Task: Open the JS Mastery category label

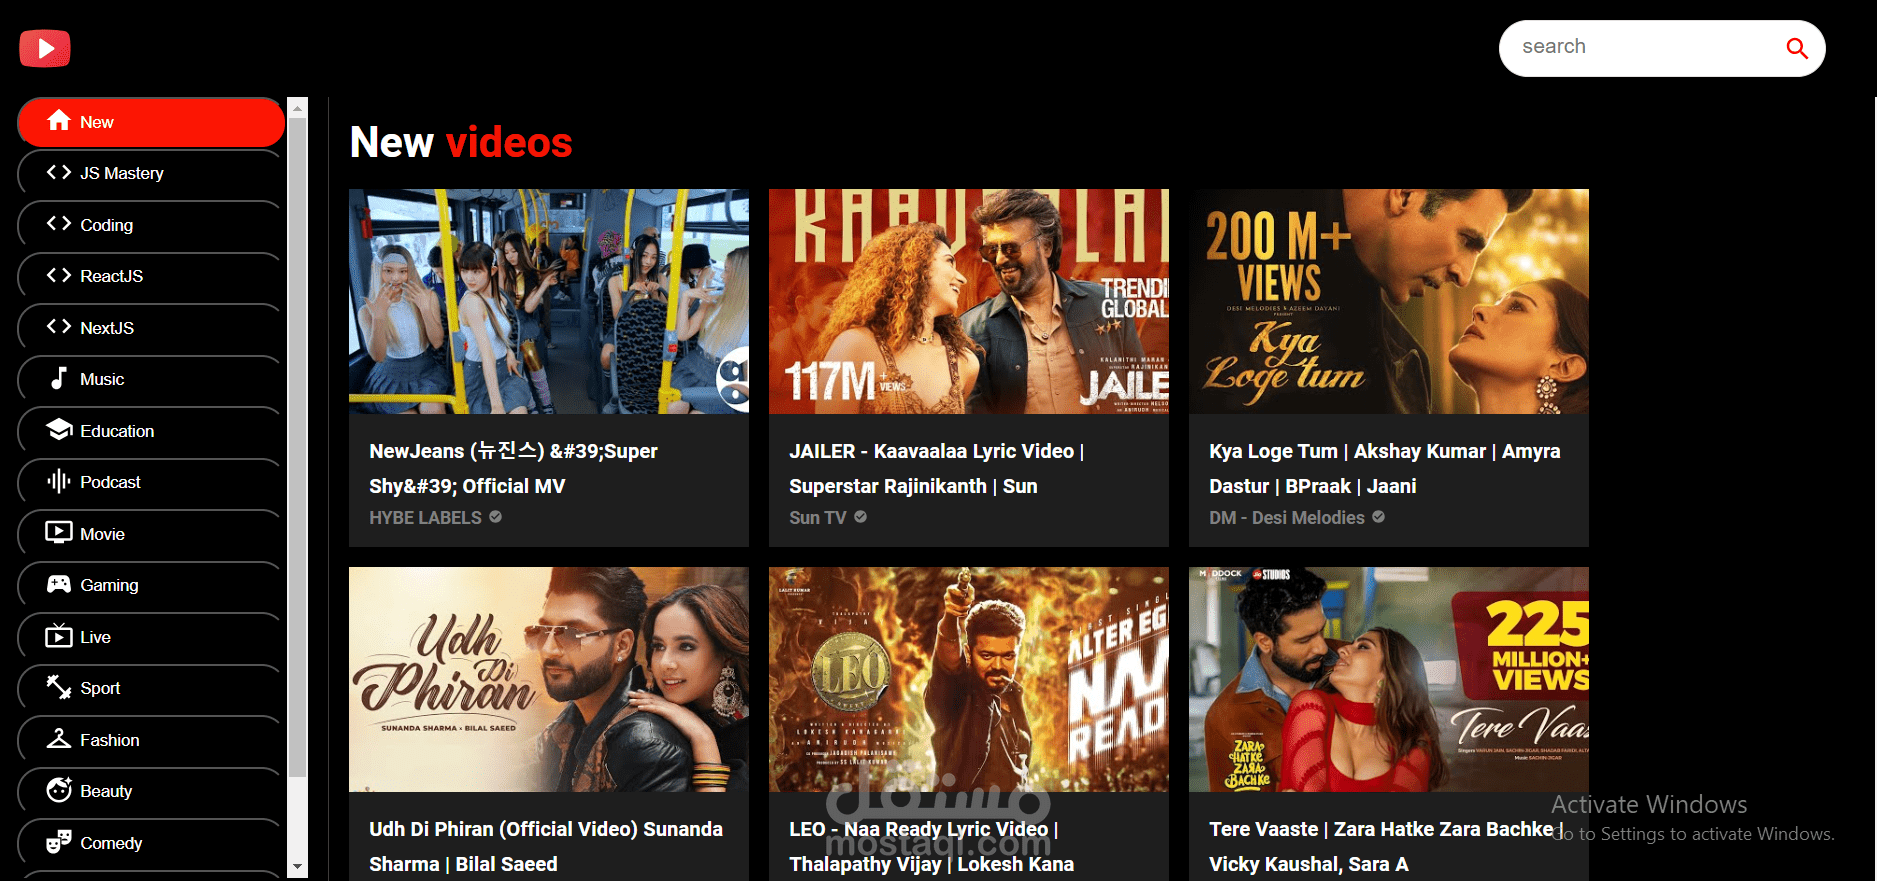Action: [122, 173]
